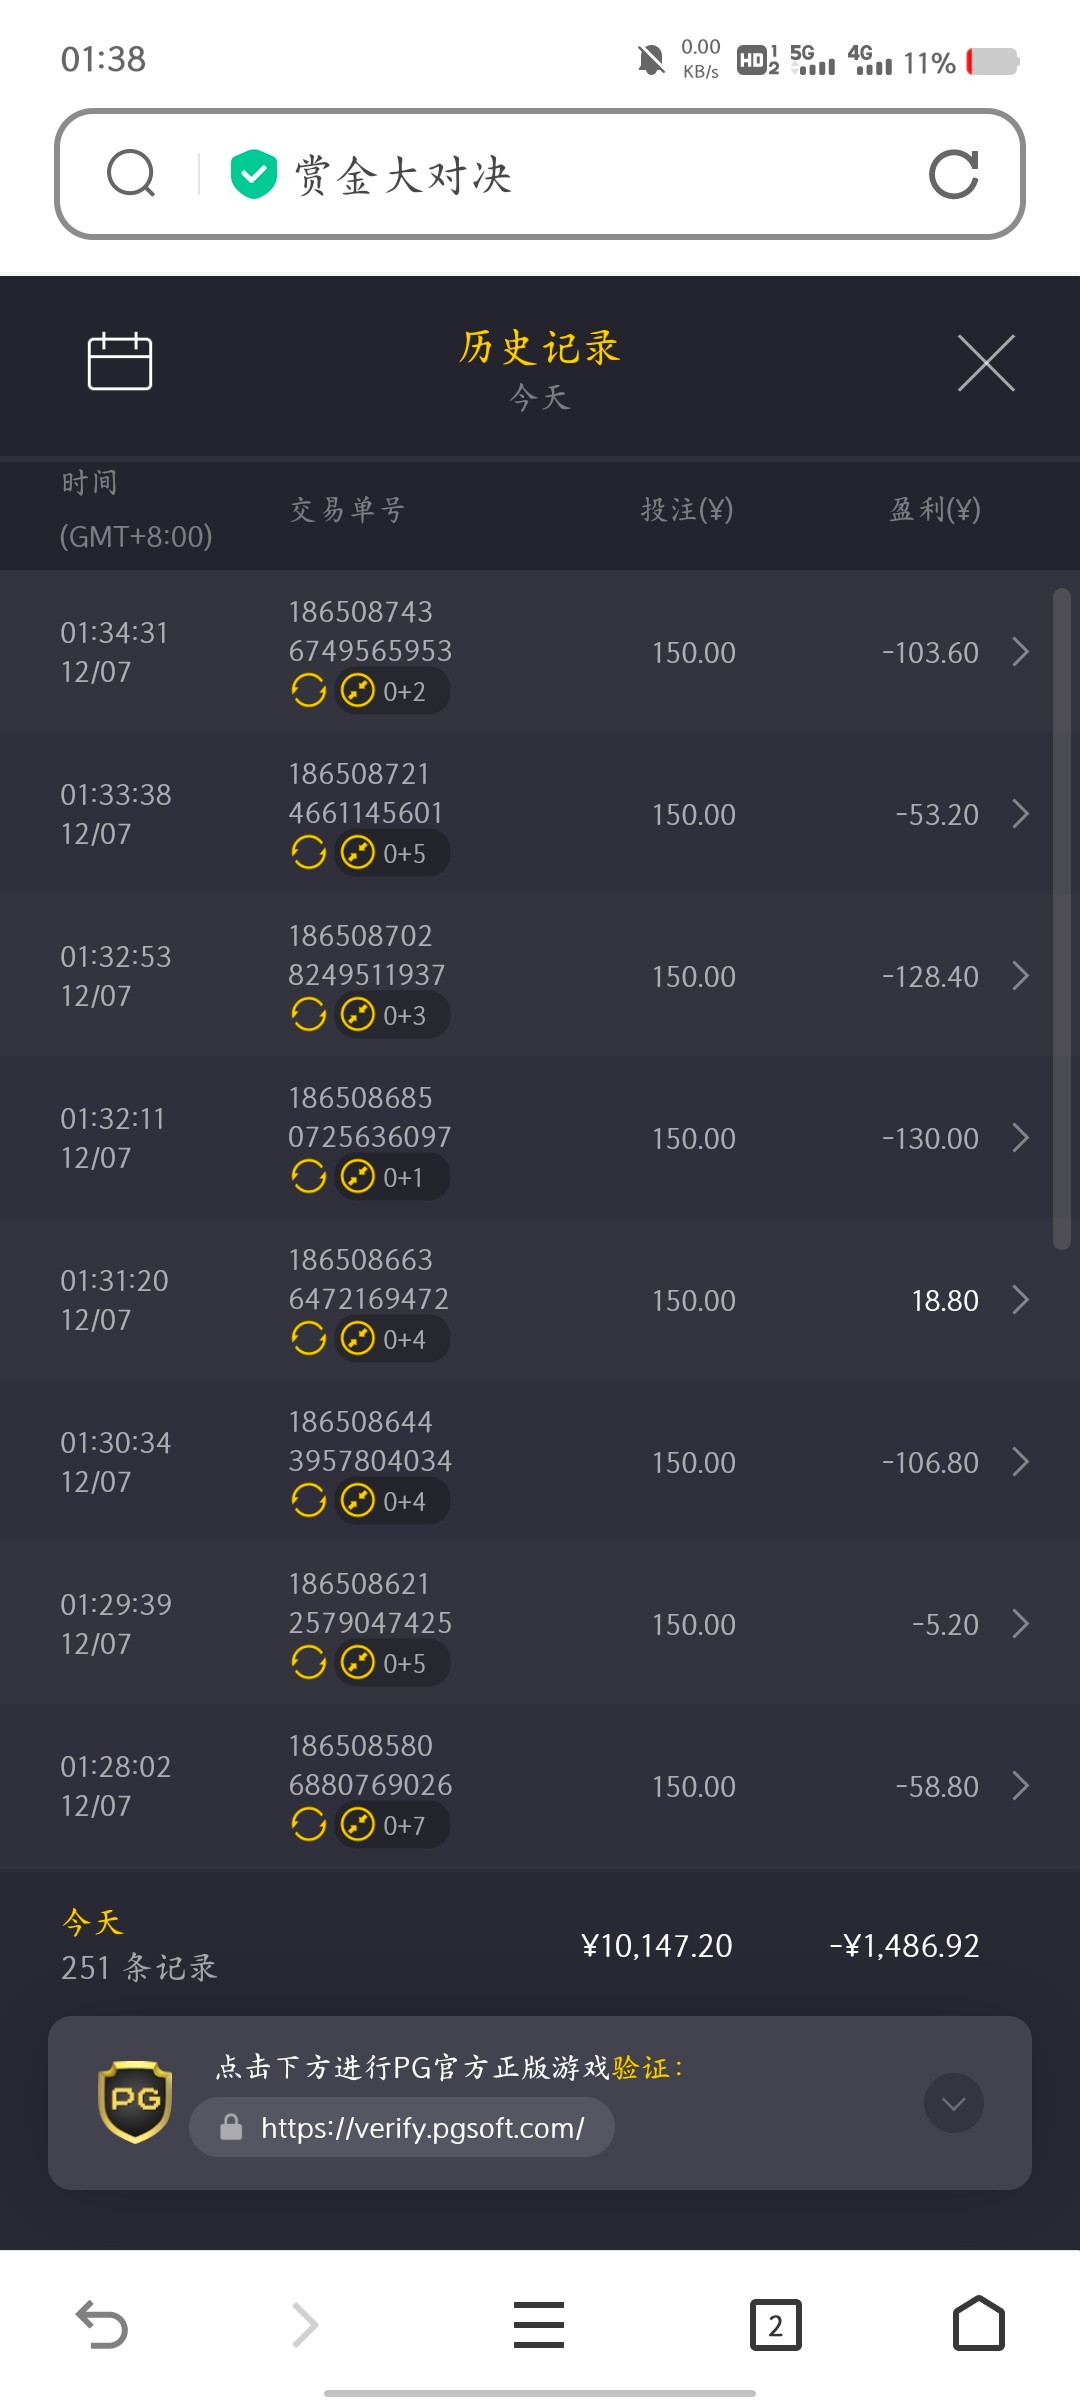The image size is (1080, 2400).
Task: Tap the browser search magnifier icon
Action: (131, 174)
